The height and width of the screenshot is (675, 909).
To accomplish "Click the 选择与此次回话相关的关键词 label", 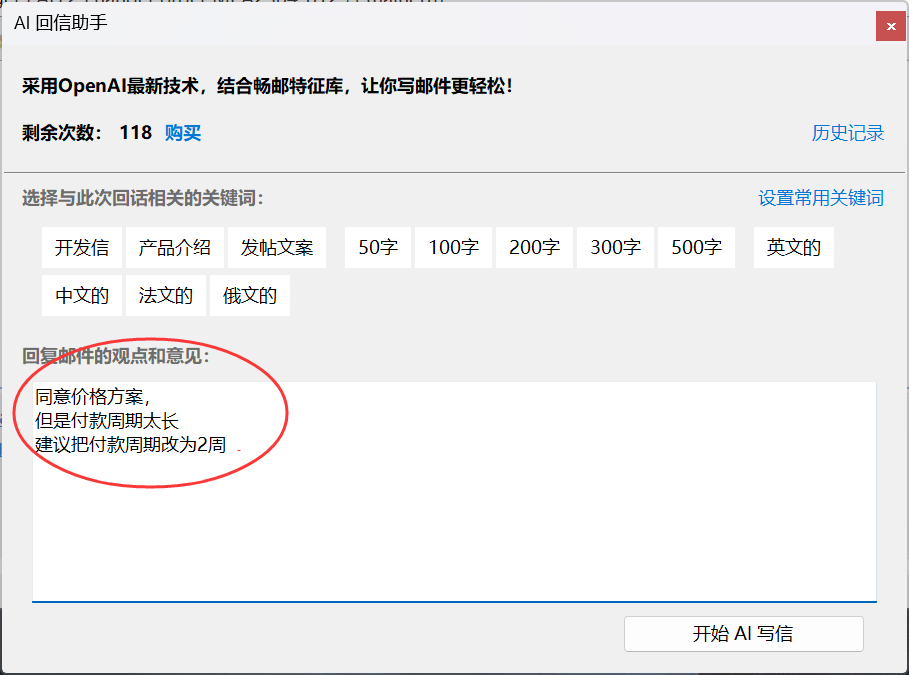I will [143, 198].
